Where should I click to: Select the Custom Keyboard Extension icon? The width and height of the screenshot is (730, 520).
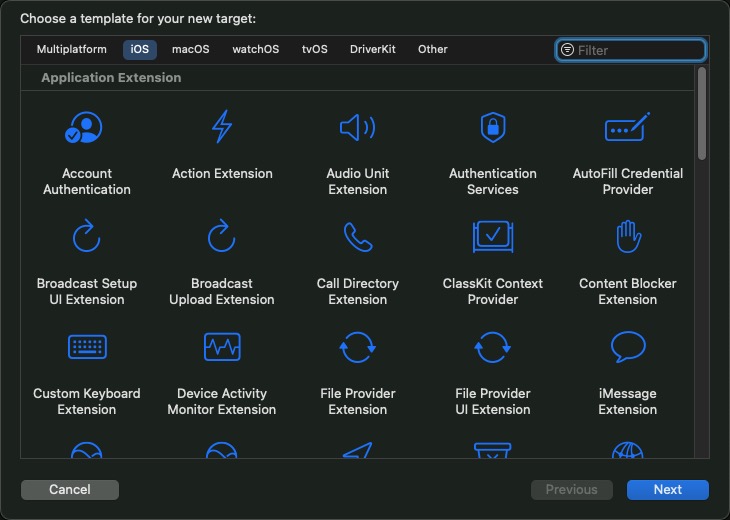(x=88, y=347)
